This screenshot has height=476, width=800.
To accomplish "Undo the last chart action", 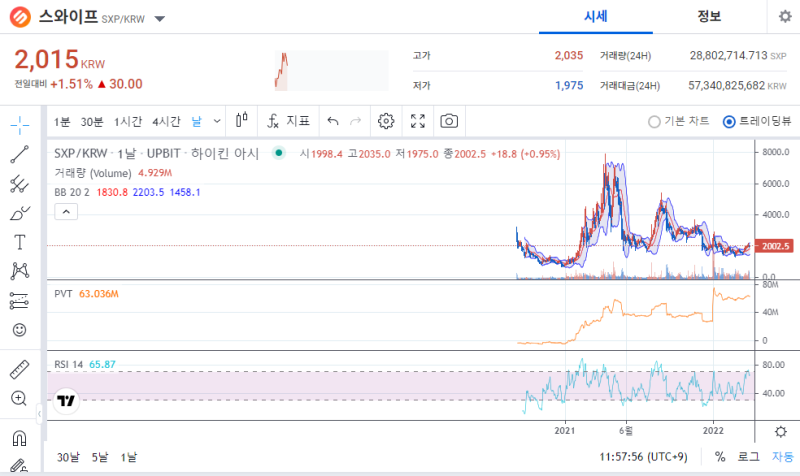I will [x=333, y=121].
